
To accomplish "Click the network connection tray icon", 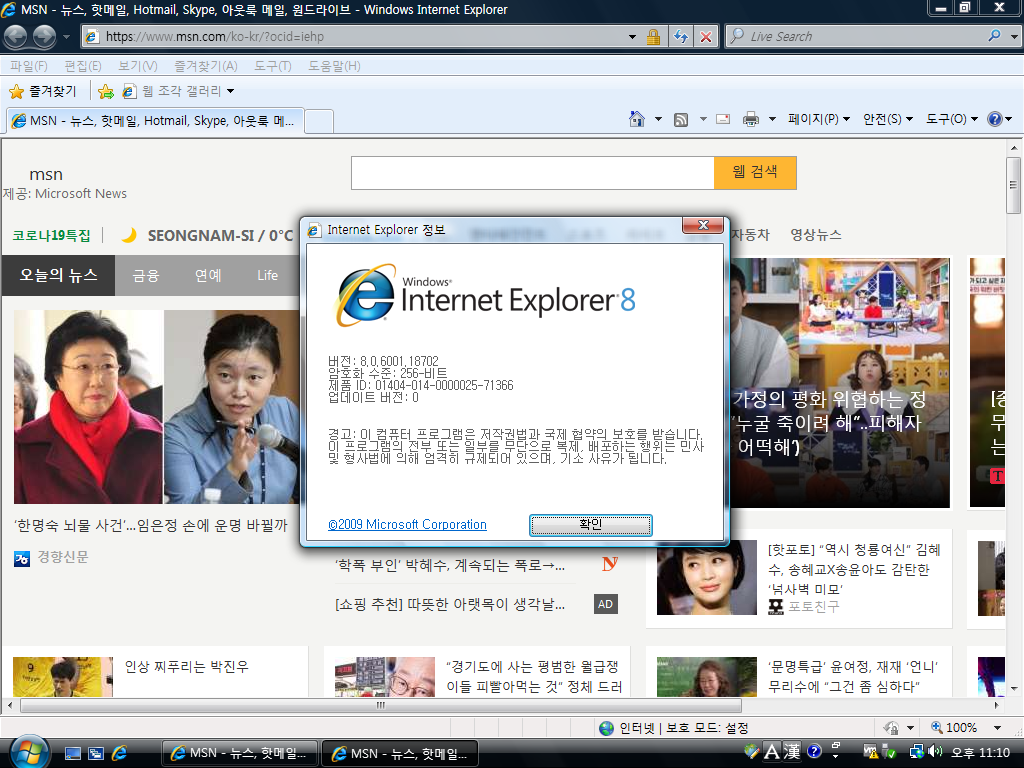I will (916, 752).
